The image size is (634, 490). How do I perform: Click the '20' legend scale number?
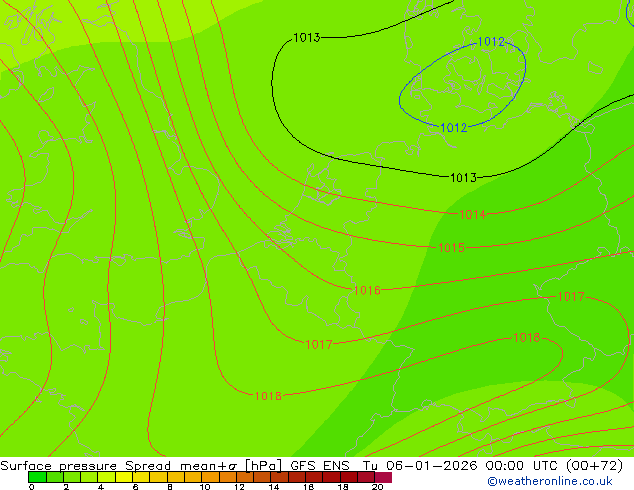[377, 487]
